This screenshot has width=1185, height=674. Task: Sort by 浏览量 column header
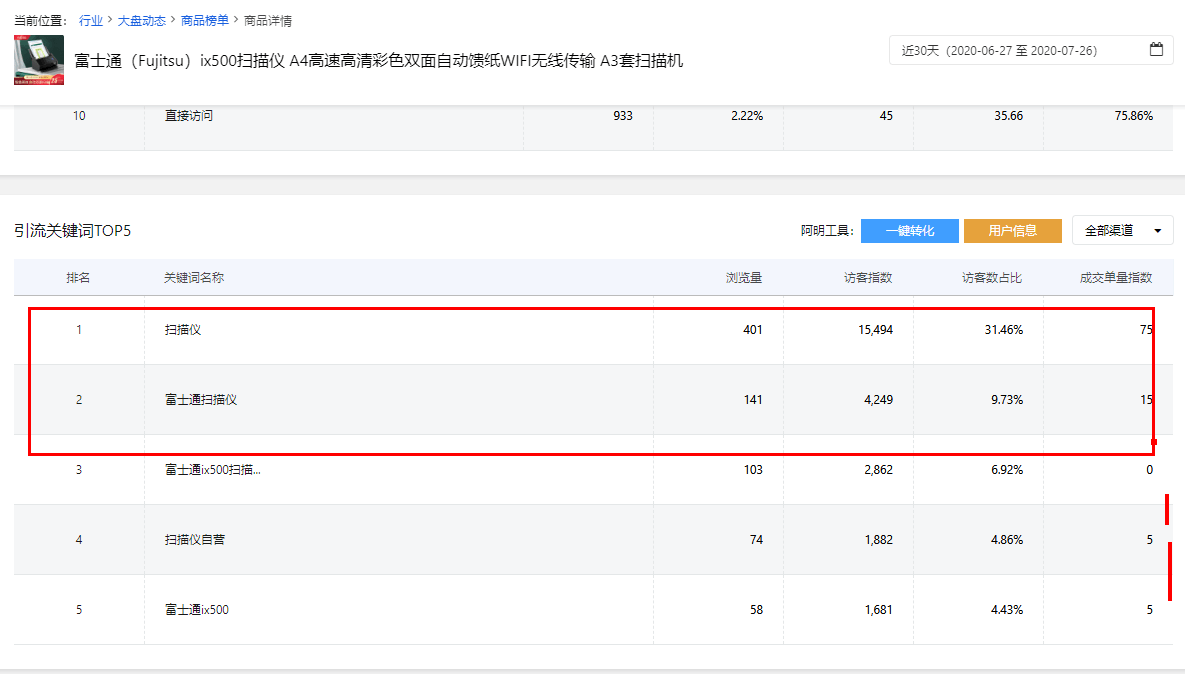[x=744, y=277]
